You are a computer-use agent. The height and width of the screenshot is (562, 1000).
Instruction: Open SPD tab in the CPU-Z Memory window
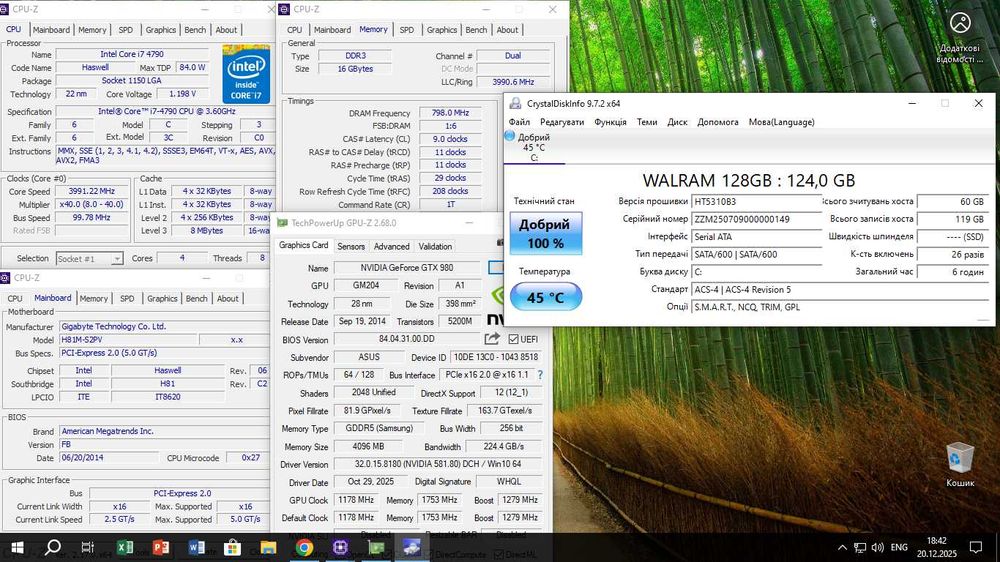pyautogui.click(x=407, y=30)
